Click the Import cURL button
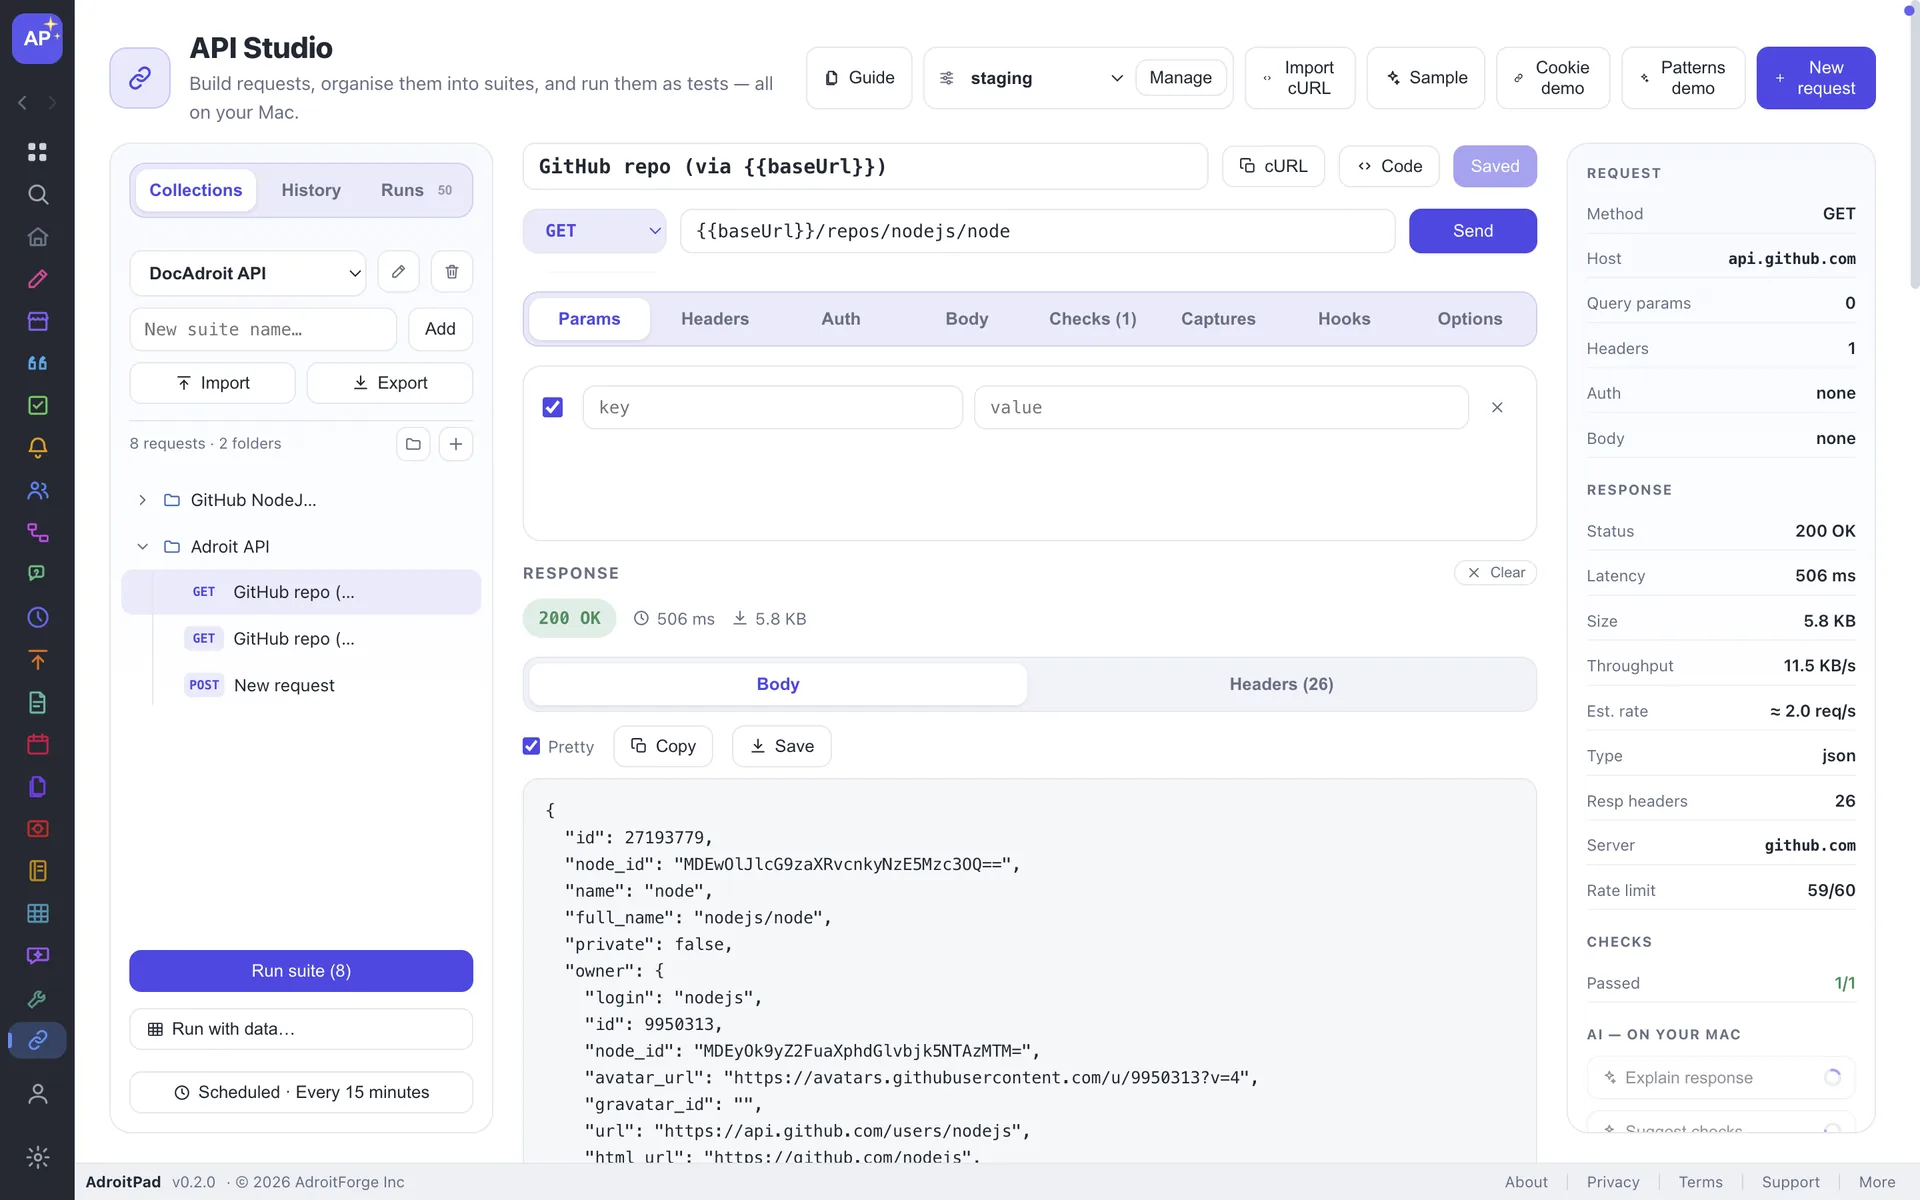 pyautogui.click(x=1299, y=78)
